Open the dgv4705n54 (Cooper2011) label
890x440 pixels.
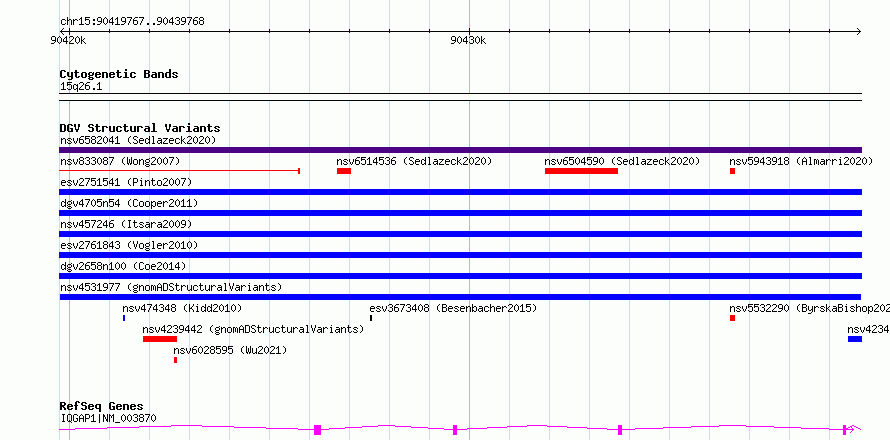coord(129,203)
